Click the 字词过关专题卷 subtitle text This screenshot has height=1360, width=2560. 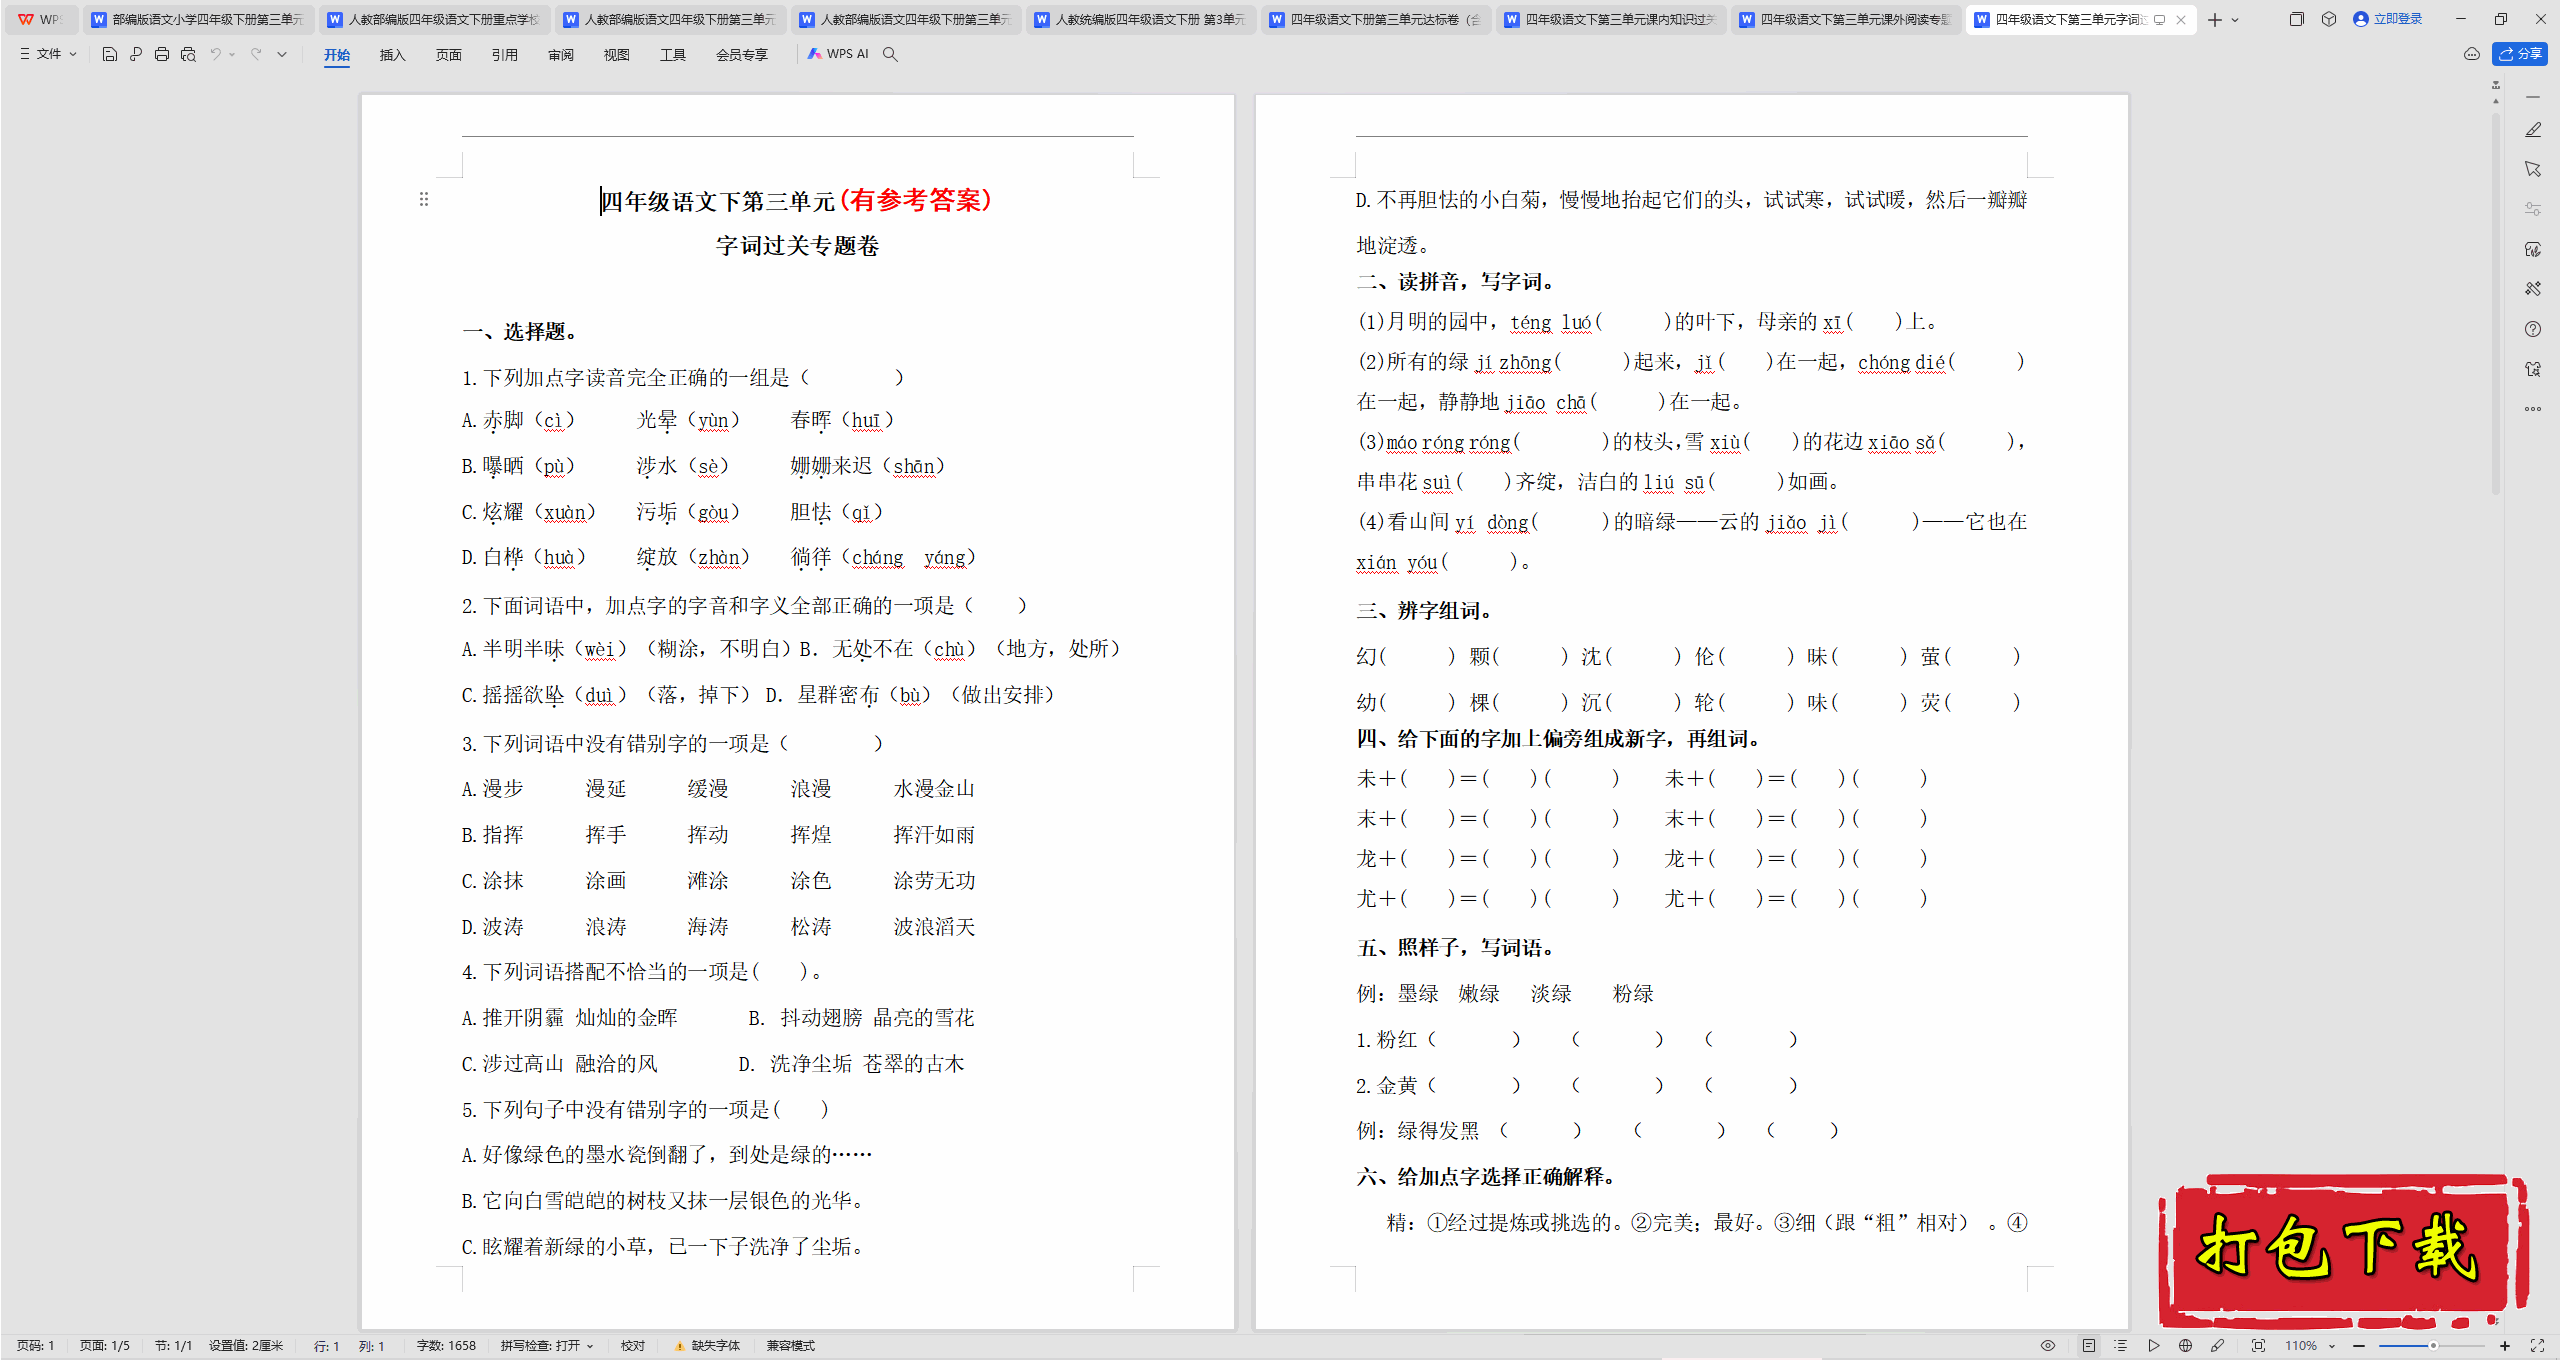coord(797,246)
